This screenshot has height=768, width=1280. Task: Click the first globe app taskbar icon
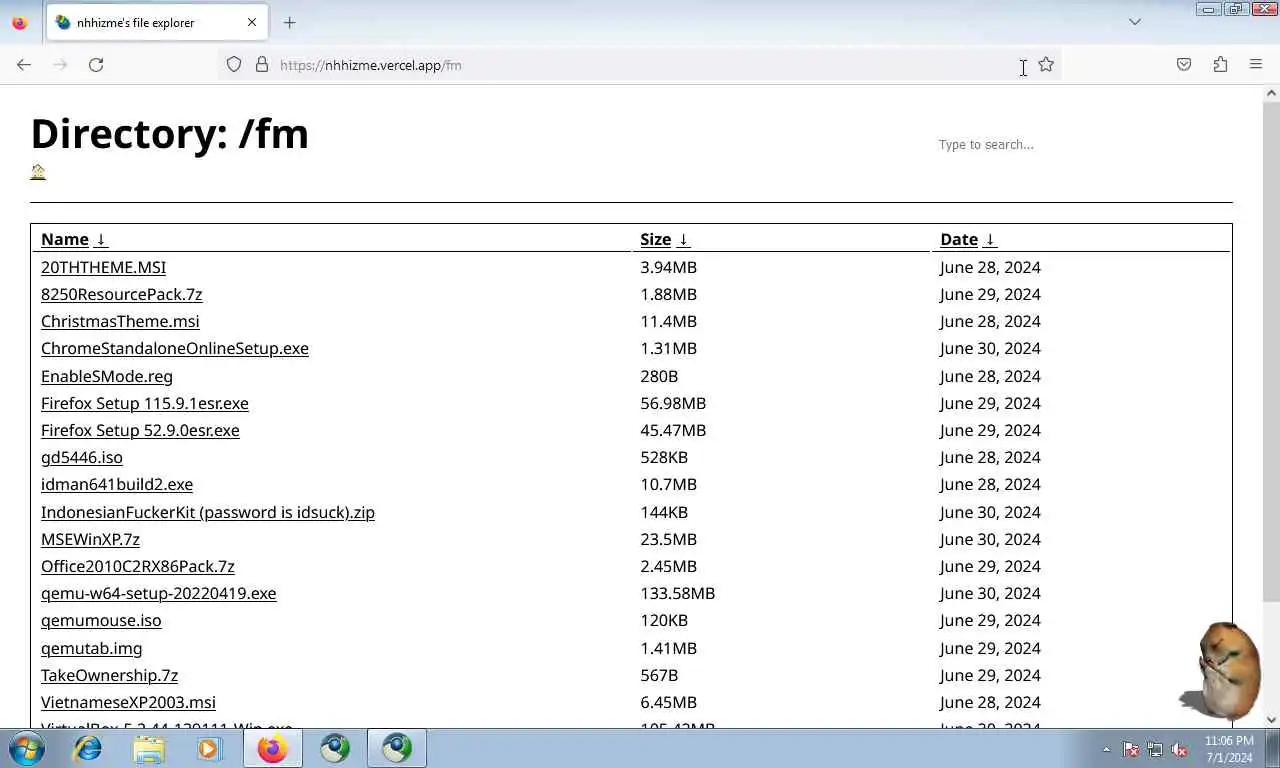point(335,748)
